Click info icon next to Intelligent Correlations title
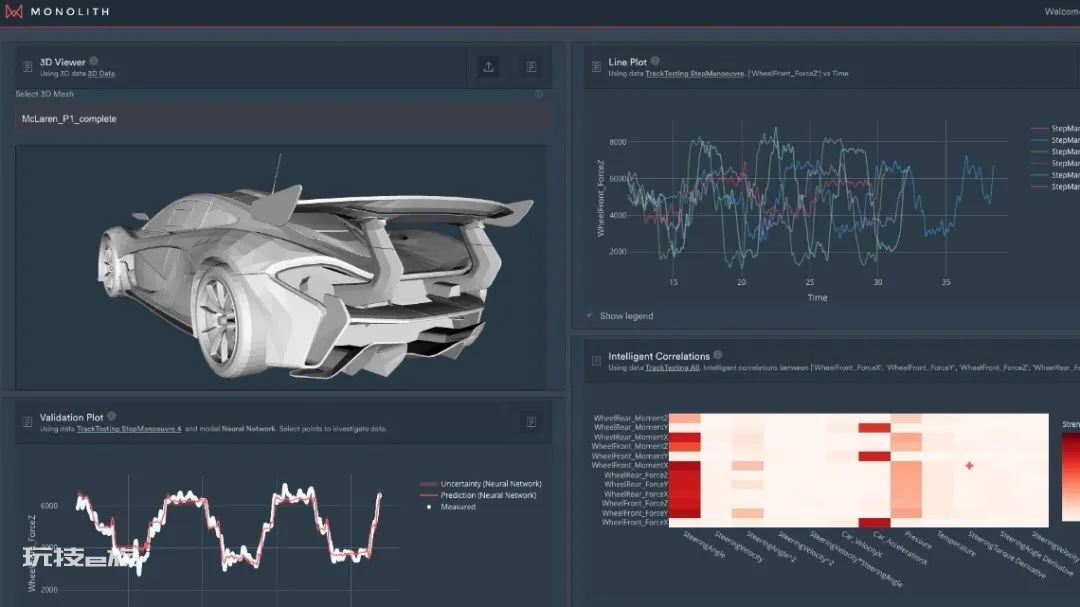 [718, 355]
